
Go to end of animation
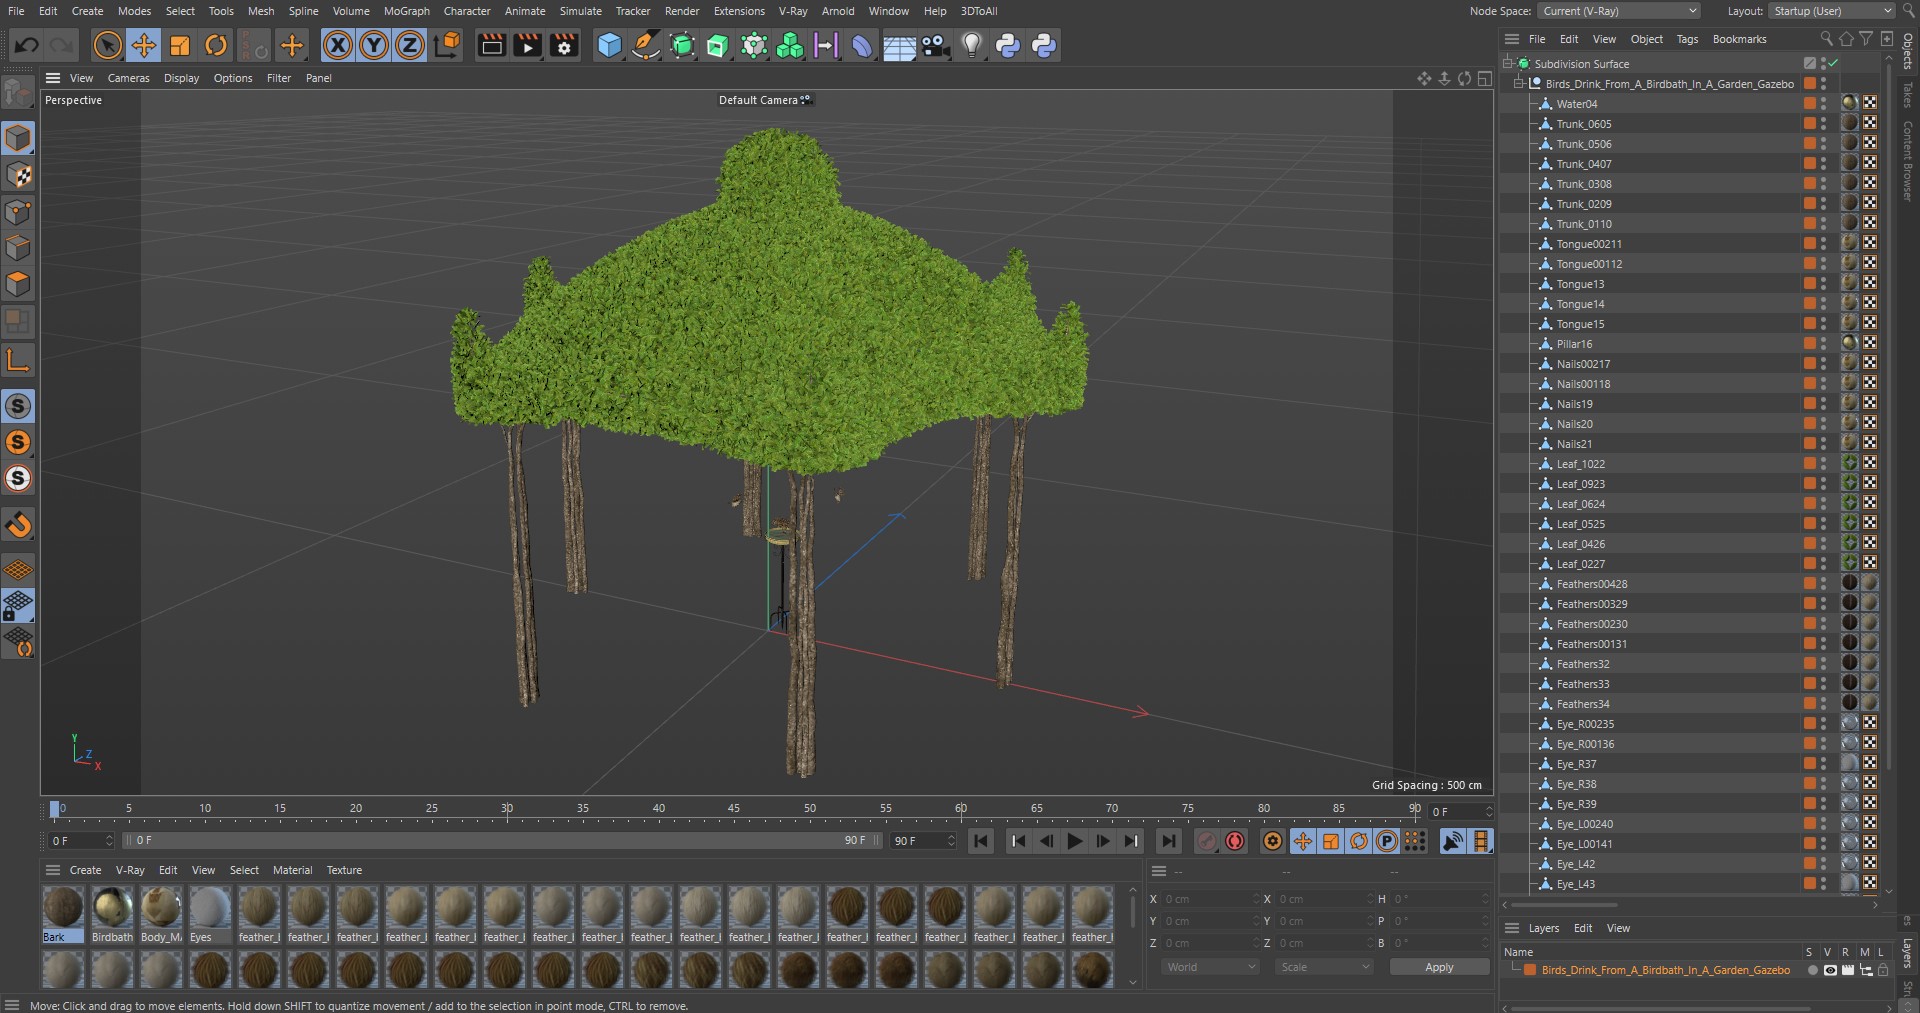pos(1168,841)
